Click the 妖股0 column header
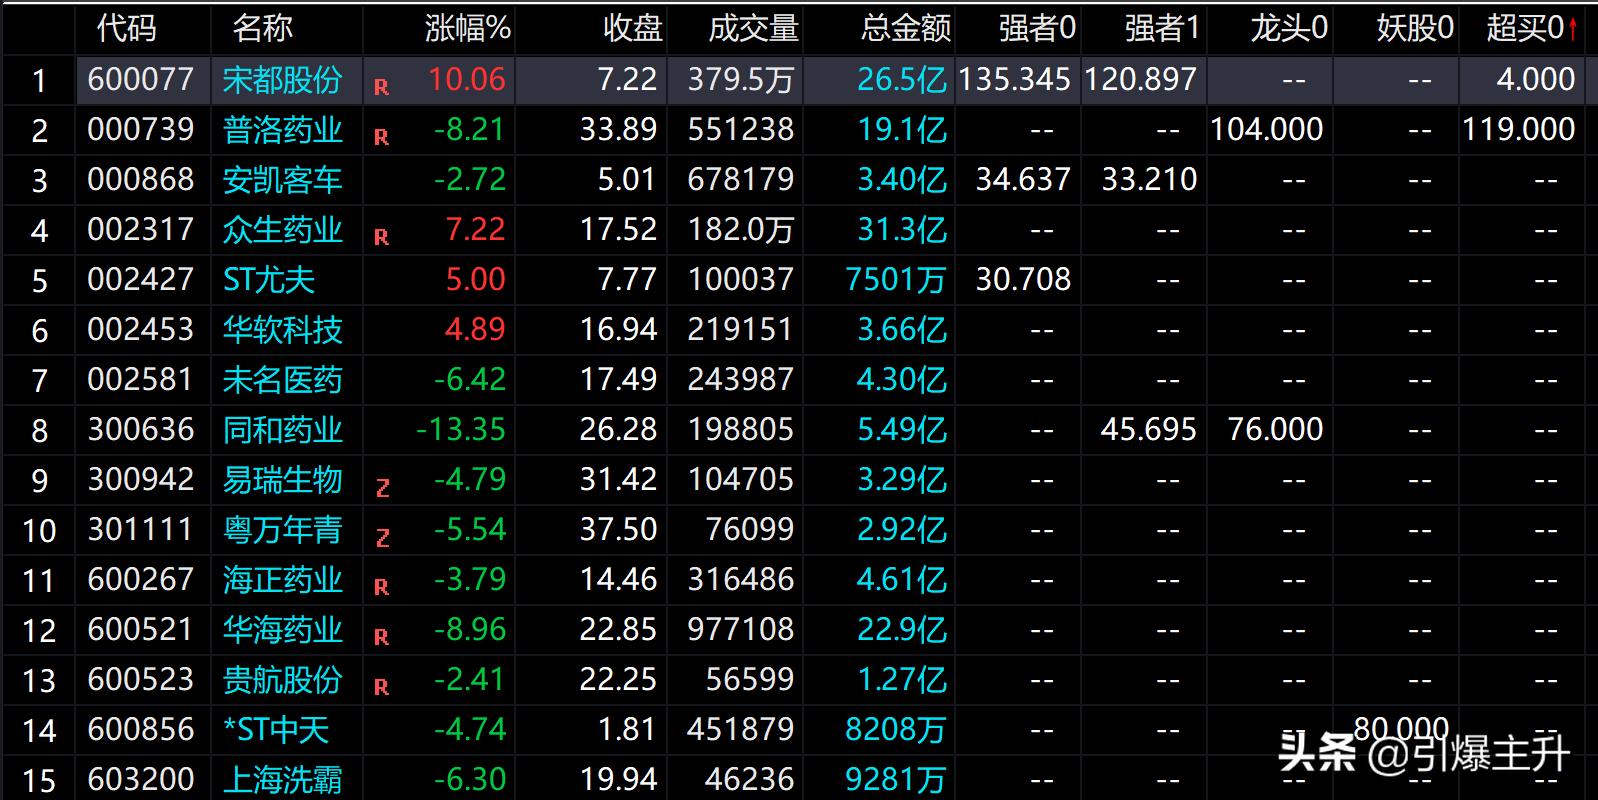This screenshot has width=1598, height=800. pos(1415,28)
